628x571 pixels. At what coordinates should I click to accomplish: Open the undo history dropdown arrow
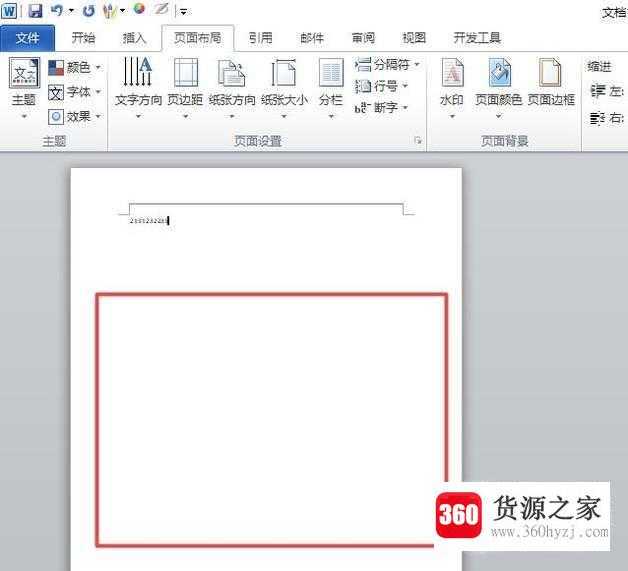[x=71, y=11]
